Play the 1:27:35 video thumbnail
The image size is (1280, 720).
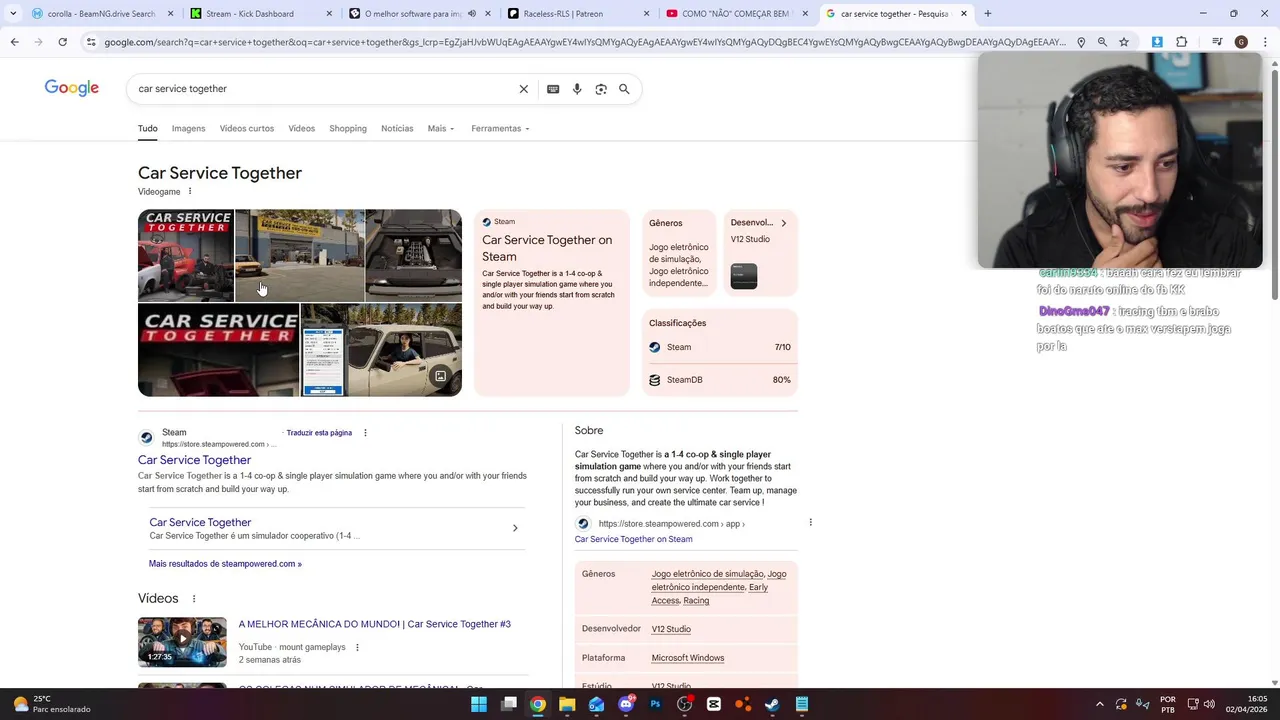tap(182, 642)
